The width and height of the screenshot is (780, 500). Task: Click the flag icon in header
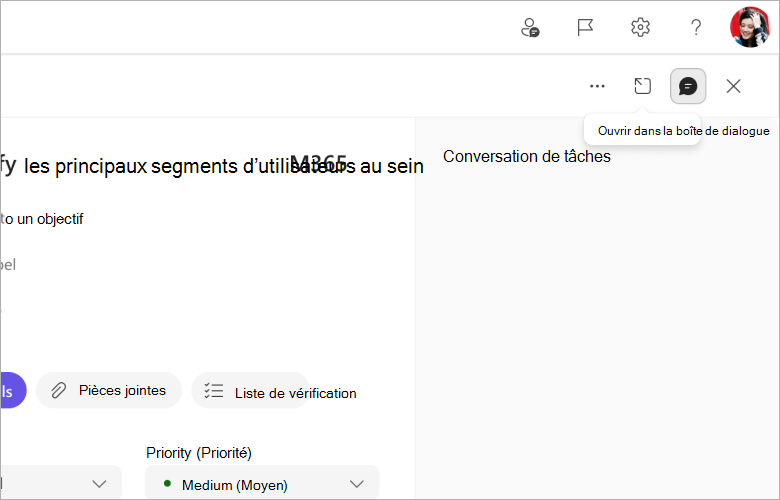585,27
